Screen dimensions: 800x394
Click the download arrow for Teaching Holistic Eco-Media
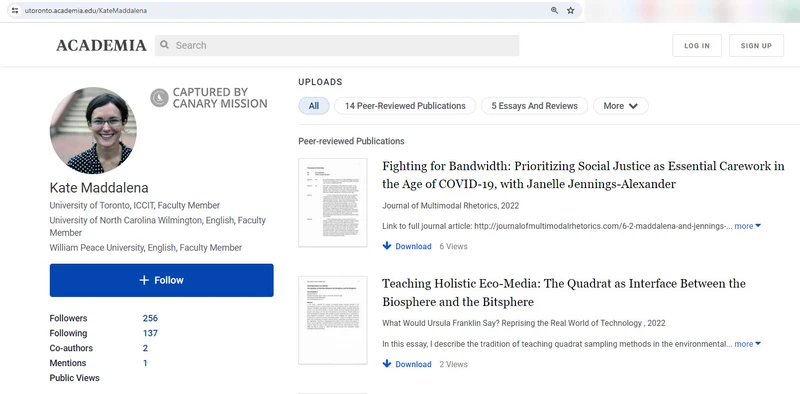(387, 364)
